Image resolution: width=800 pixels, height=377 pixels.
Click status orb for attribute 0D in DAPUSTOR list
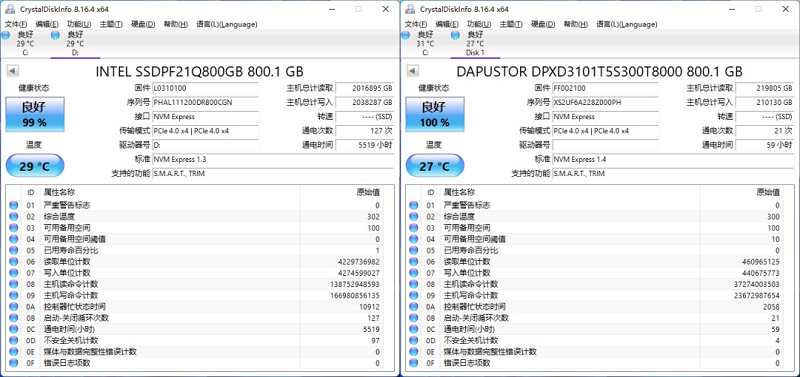[x=413, y=341]
